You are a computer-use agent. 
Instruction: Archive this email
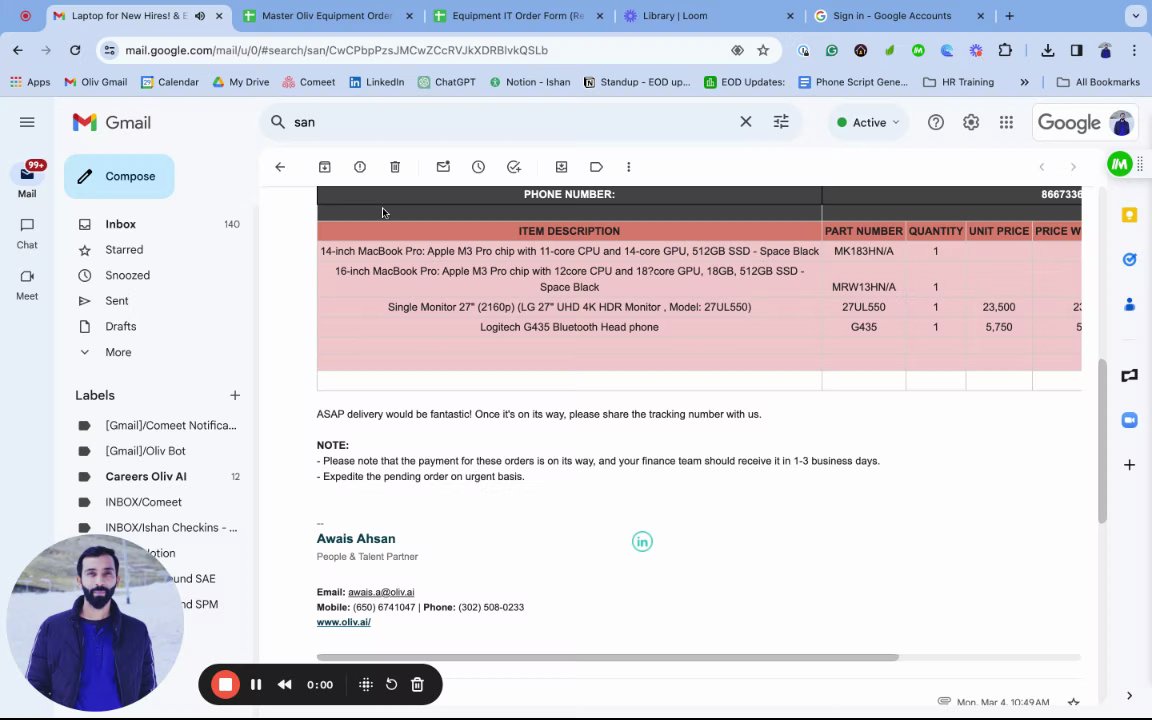click(325, 167)
